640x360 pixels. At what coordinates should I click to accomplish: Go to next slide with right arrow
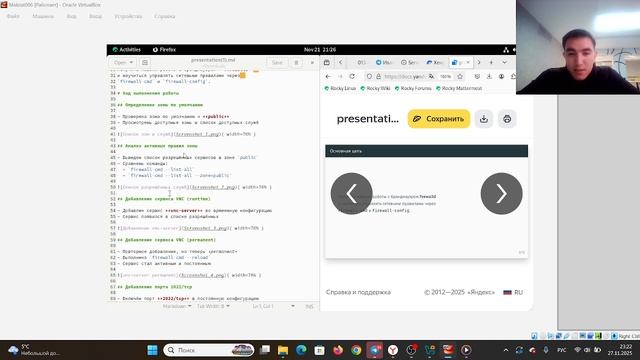coord(501,193)
